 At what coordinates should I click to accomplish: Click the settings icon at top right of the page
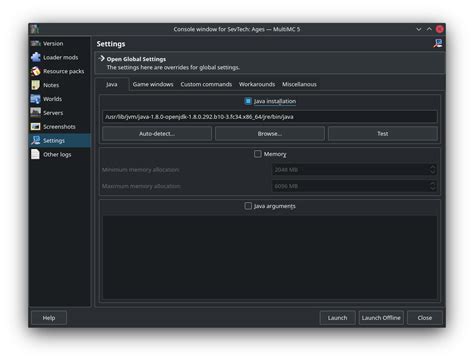pos(438,44)
